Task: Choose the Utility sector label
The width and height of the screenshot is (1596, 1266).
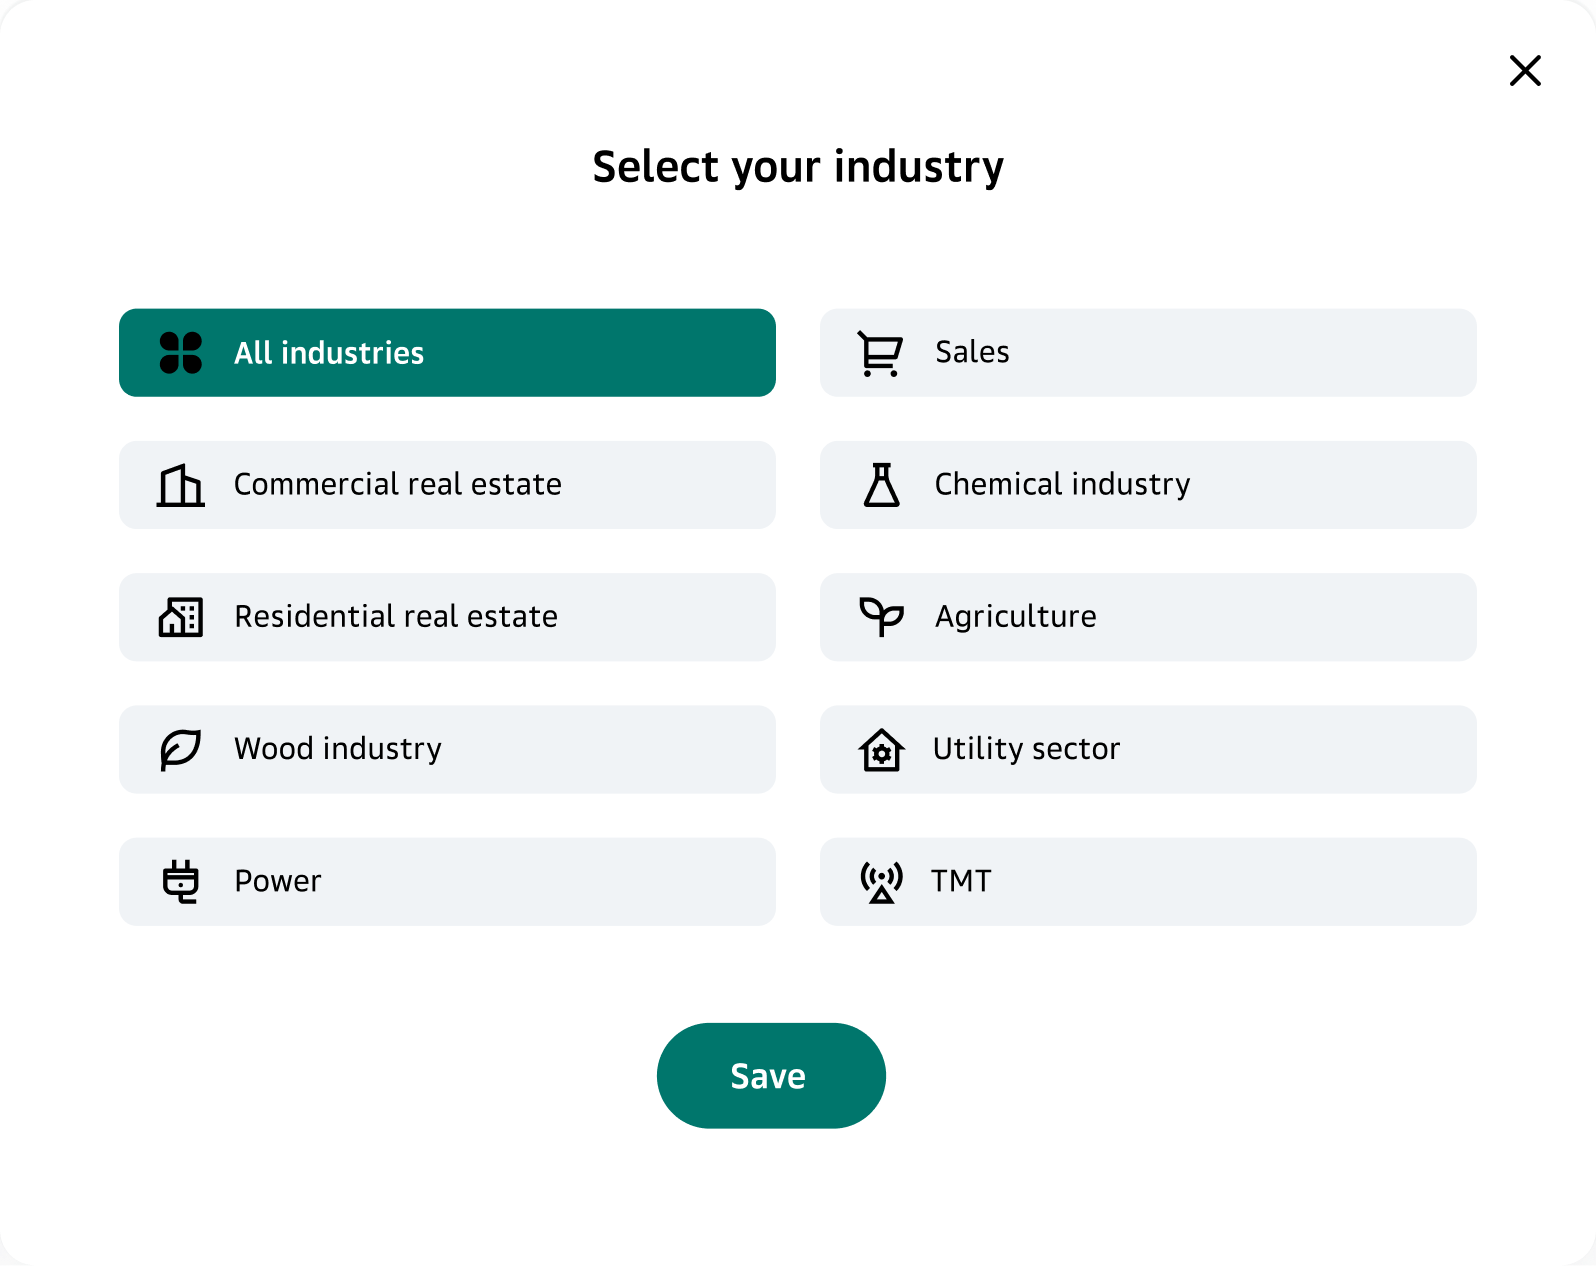Action: click(1026, 748)
